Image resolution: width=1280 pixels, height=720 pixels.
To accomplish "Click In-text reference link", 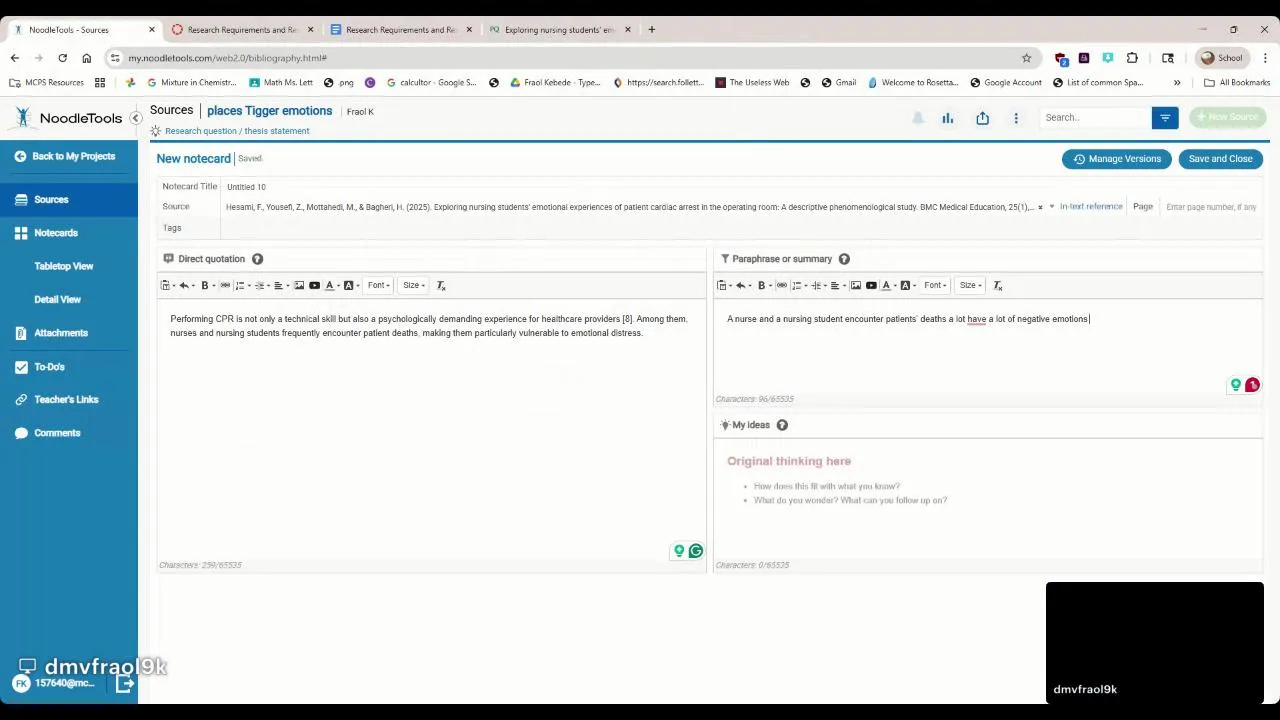I will pos(1091,207).
